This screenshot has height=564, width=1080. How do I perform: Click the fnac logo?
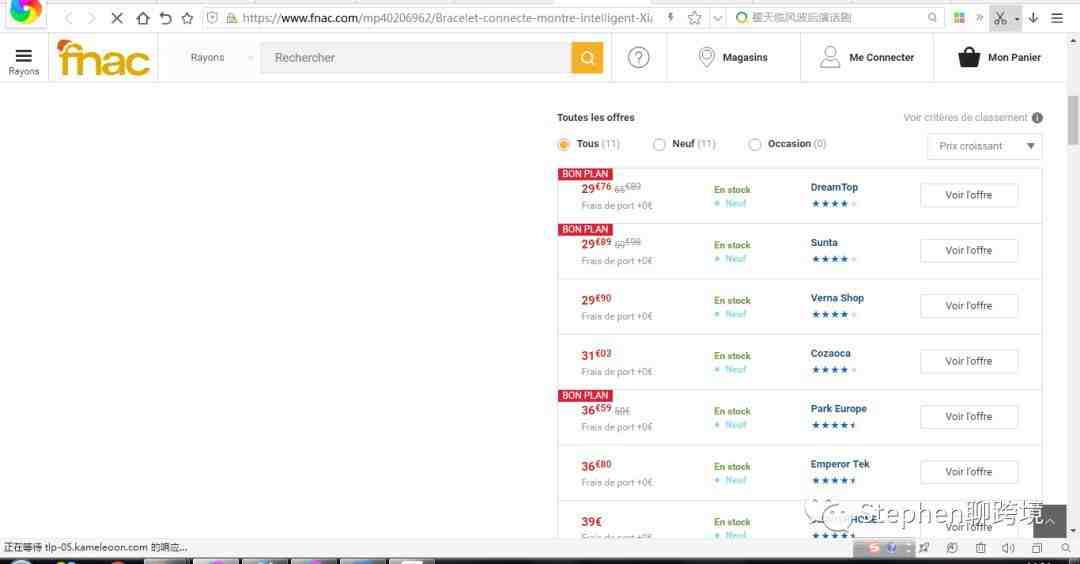coord(103,58)
